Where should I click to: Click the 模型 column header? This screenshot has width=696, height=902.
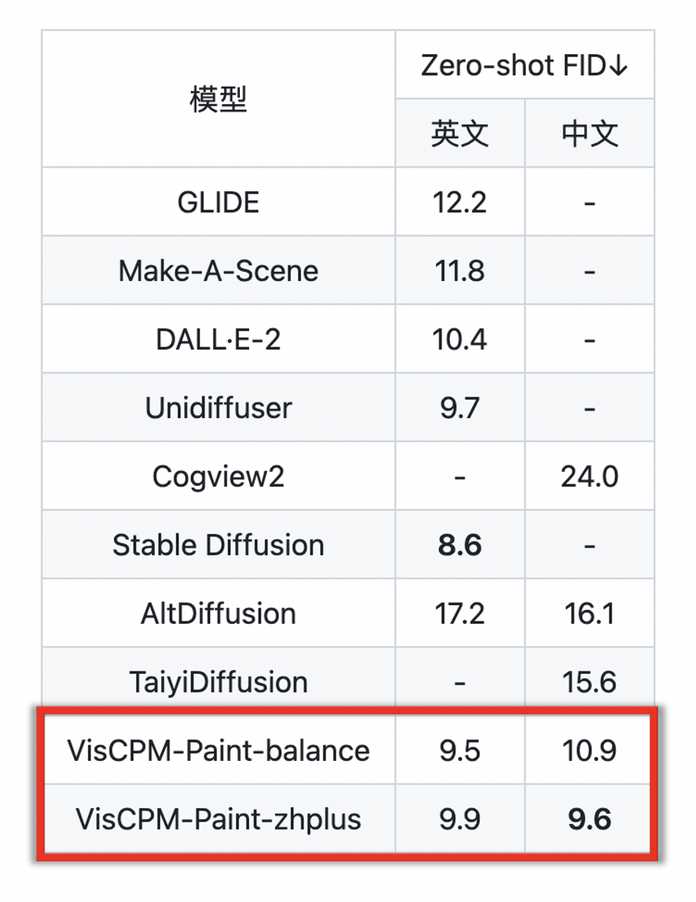coord(219,99)
